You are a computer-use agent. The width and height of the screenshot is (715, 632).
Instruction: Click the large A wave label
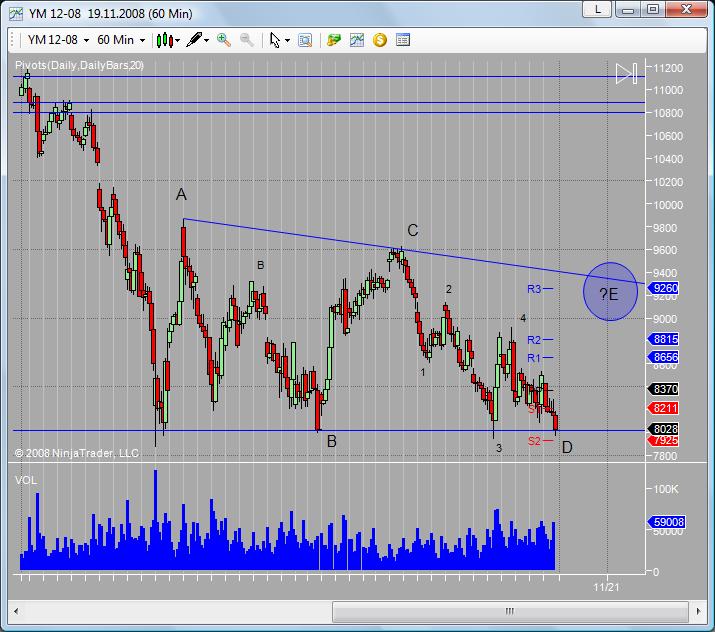pos(181,195)
